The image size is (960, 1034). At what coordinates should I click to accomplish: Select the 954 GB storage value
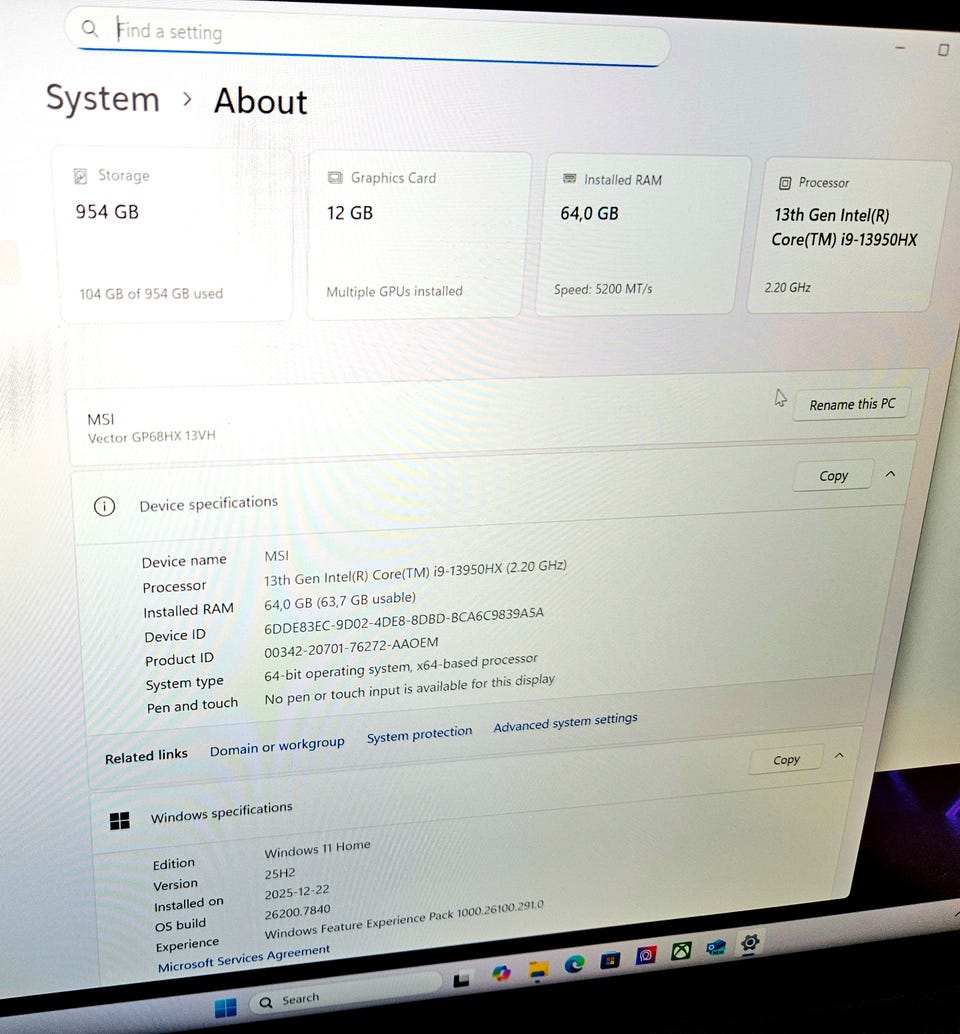[x=107, y=212]
